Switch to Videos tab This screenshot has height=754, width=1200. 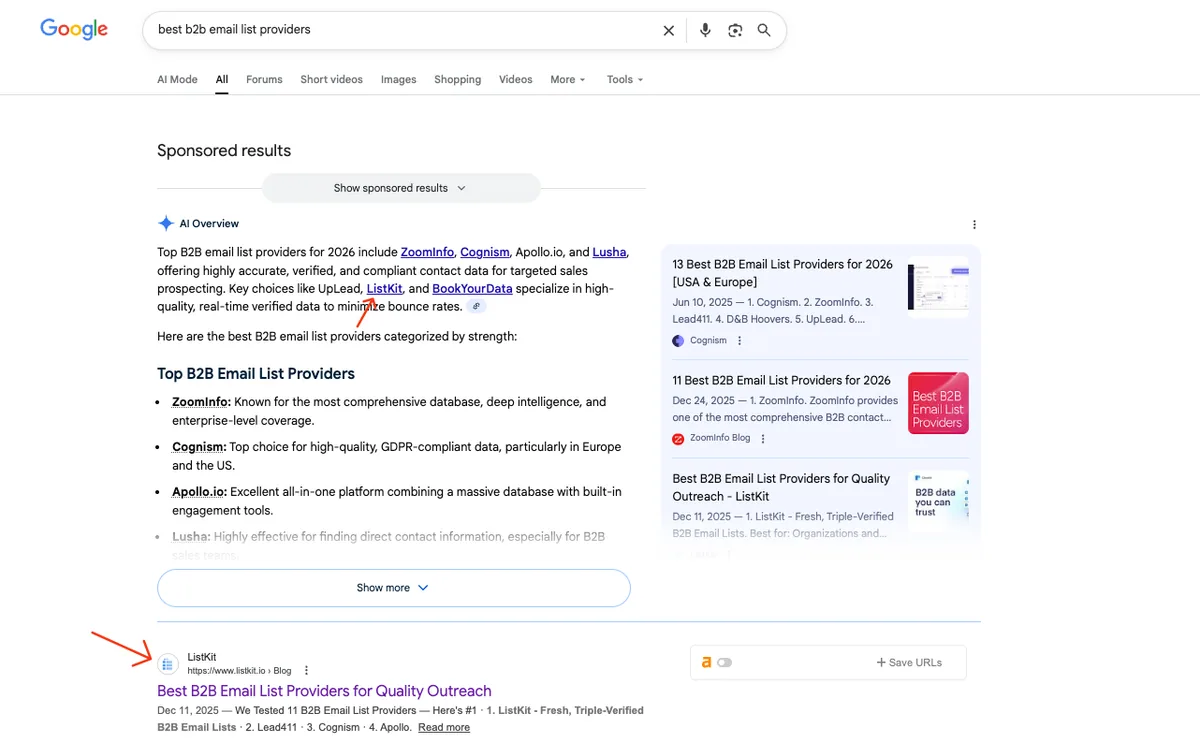(516, 80)
